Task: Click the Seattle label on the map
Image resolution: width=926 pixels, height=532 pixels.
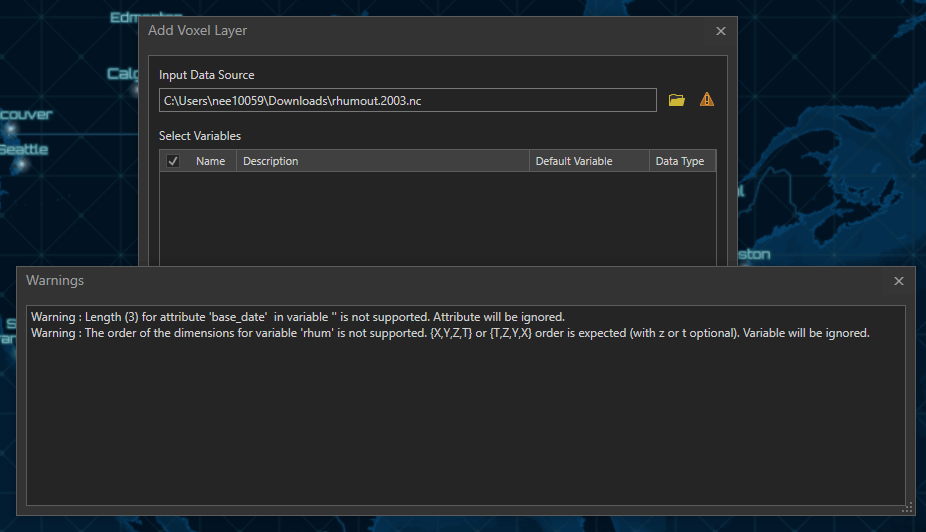Action: pyautogui.click(x=24, y=149)
